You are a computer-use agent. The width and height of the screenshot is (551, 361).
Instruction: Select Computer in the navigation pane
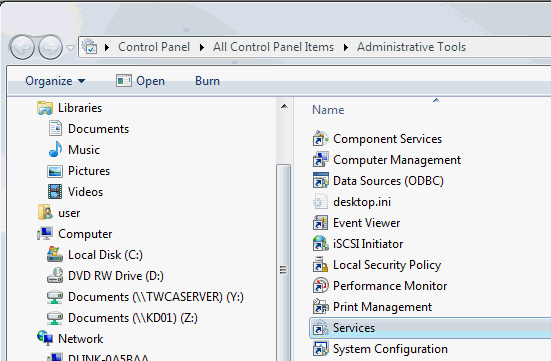click(x=85, y=234)
